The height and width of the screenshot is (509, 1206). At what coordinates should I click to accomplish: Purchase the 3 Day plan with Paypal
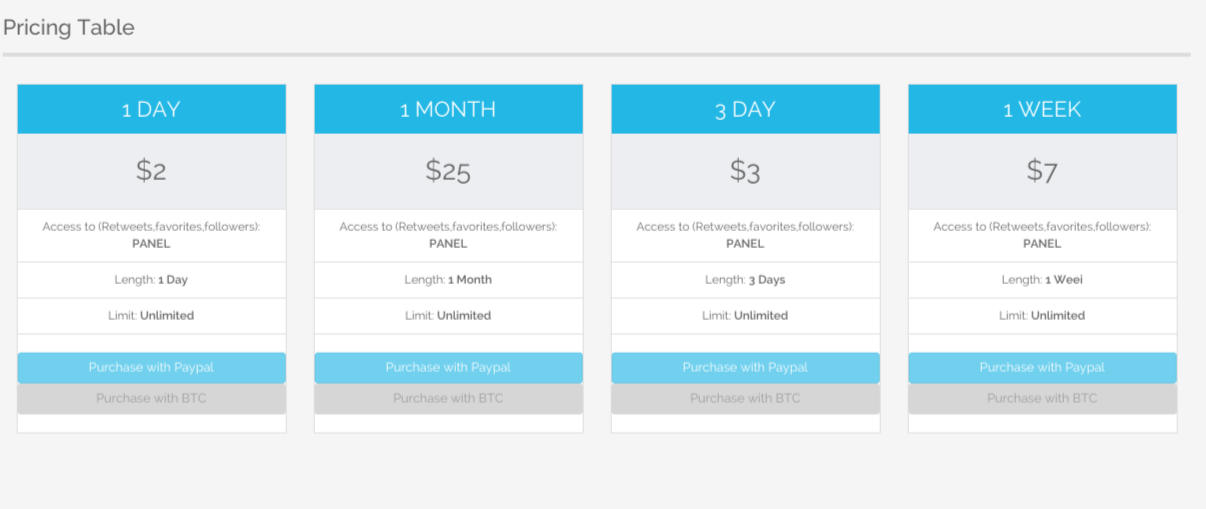[745, 367]
